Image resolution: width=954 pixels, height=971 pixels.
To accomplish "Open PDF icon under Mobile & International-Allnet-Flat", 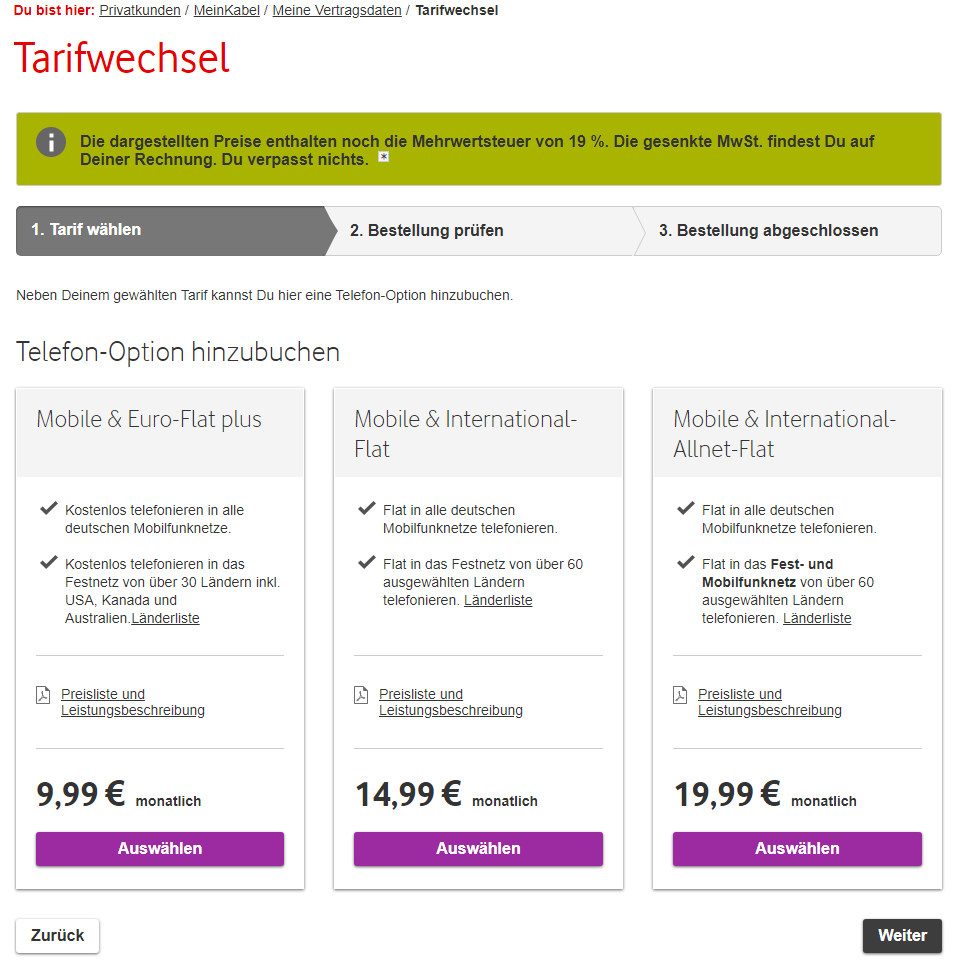I will click(680, 695).
